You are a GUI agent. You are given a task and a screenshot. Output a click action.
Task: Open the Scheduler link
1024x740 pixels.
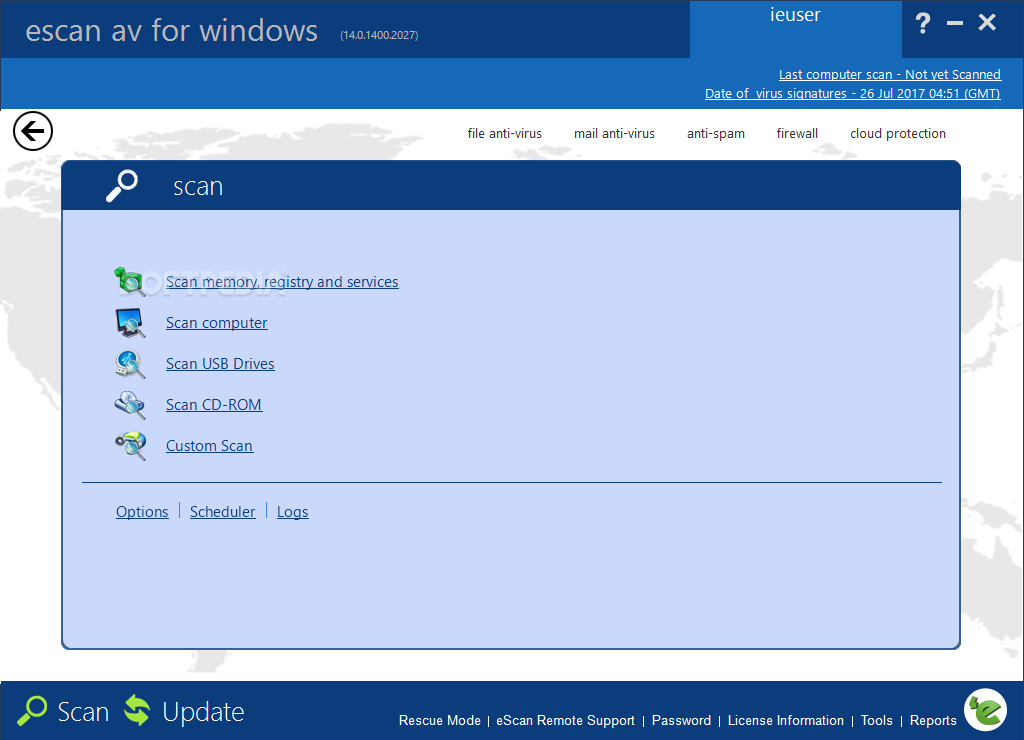tap(223, 512)
